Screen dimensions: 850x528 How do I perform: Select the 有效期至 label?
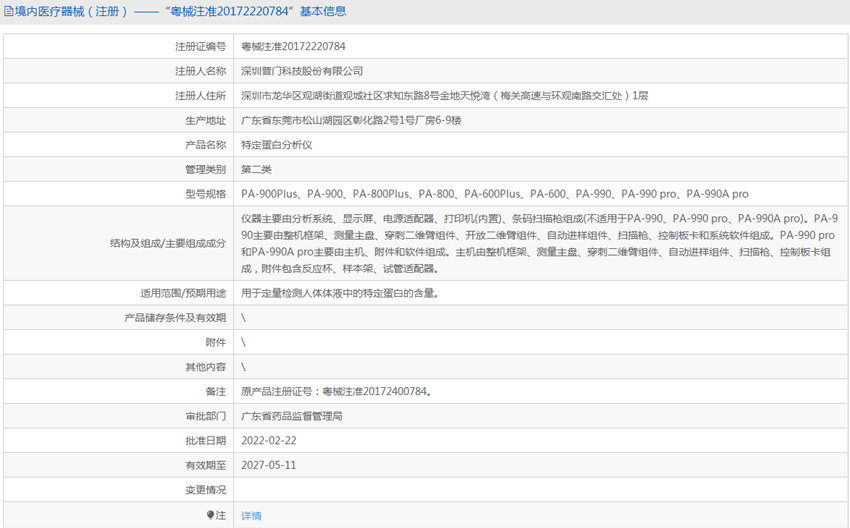click(x=205, y=465)
